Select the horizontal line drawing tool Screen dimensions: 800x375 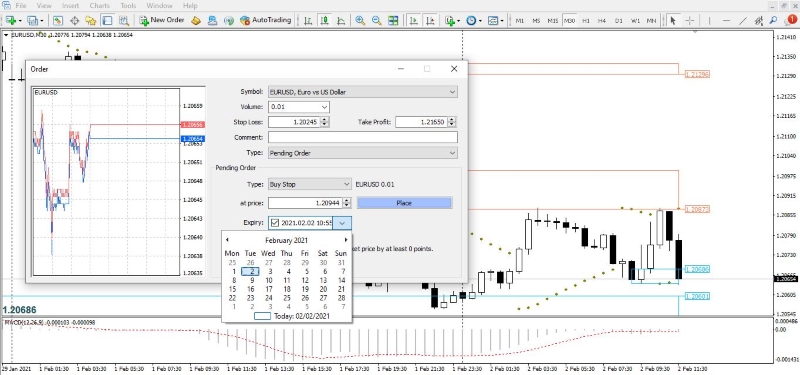pos(727,20)
